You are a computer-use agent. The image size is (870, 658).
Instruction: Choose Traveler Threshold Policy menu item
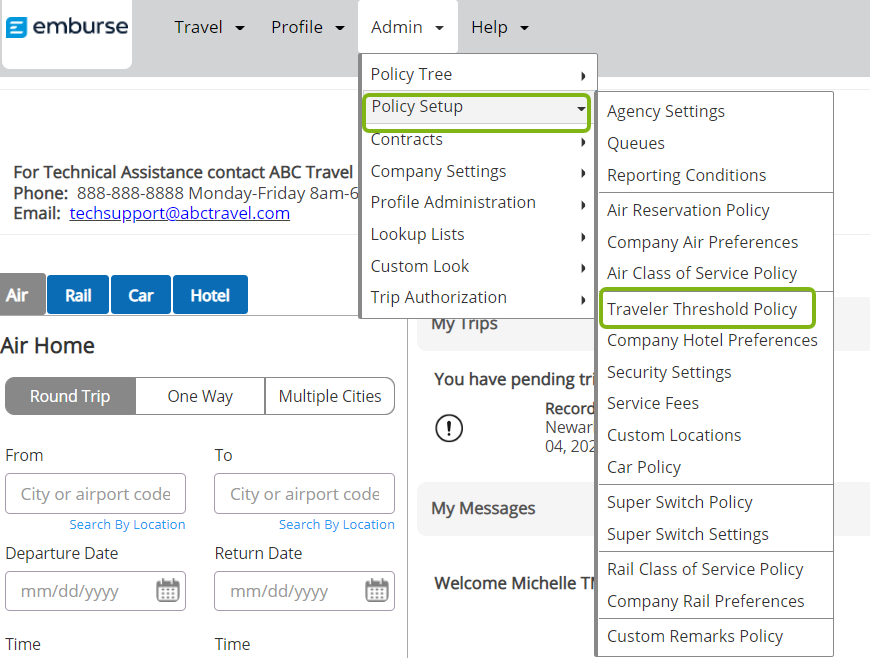[x=702, y=308]
